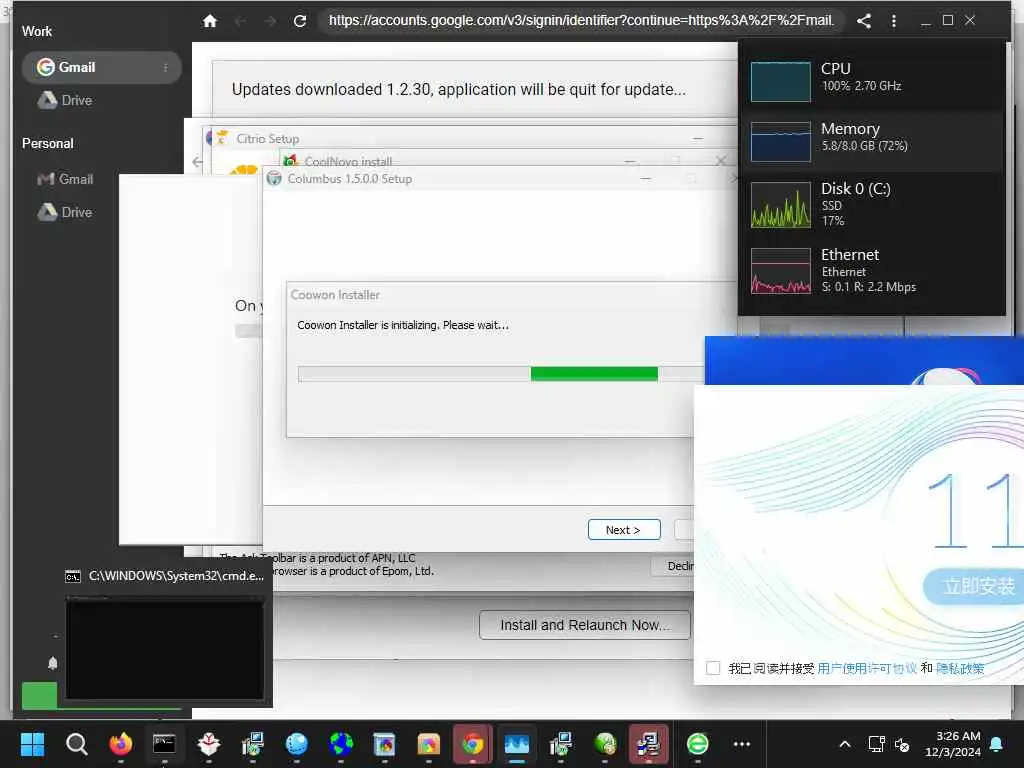Screen dimensions: 1024x768
Task: Click the CoolNovo install window title
Action: coord(348,161)
